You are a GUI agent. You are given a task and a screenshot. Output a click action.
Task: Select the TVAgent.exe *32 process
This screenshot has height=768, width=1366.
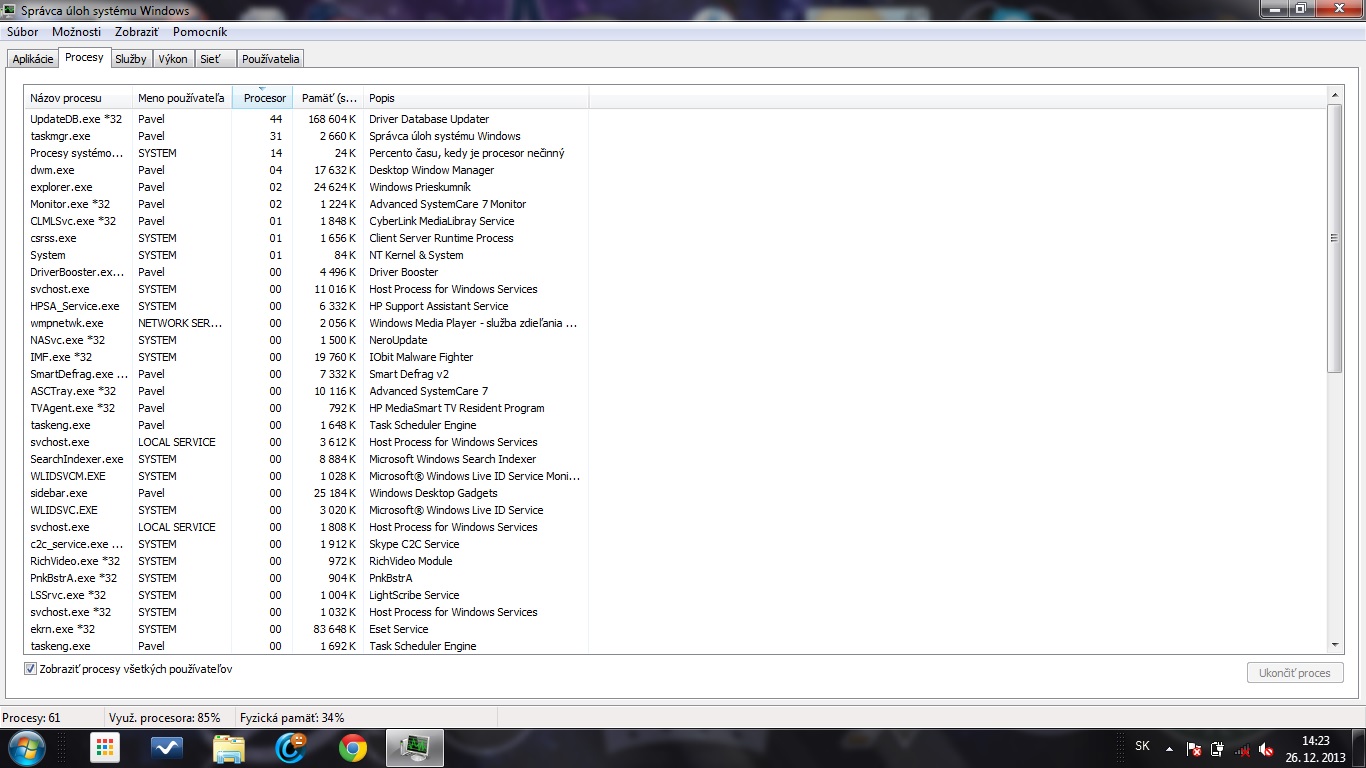(307, 408)
